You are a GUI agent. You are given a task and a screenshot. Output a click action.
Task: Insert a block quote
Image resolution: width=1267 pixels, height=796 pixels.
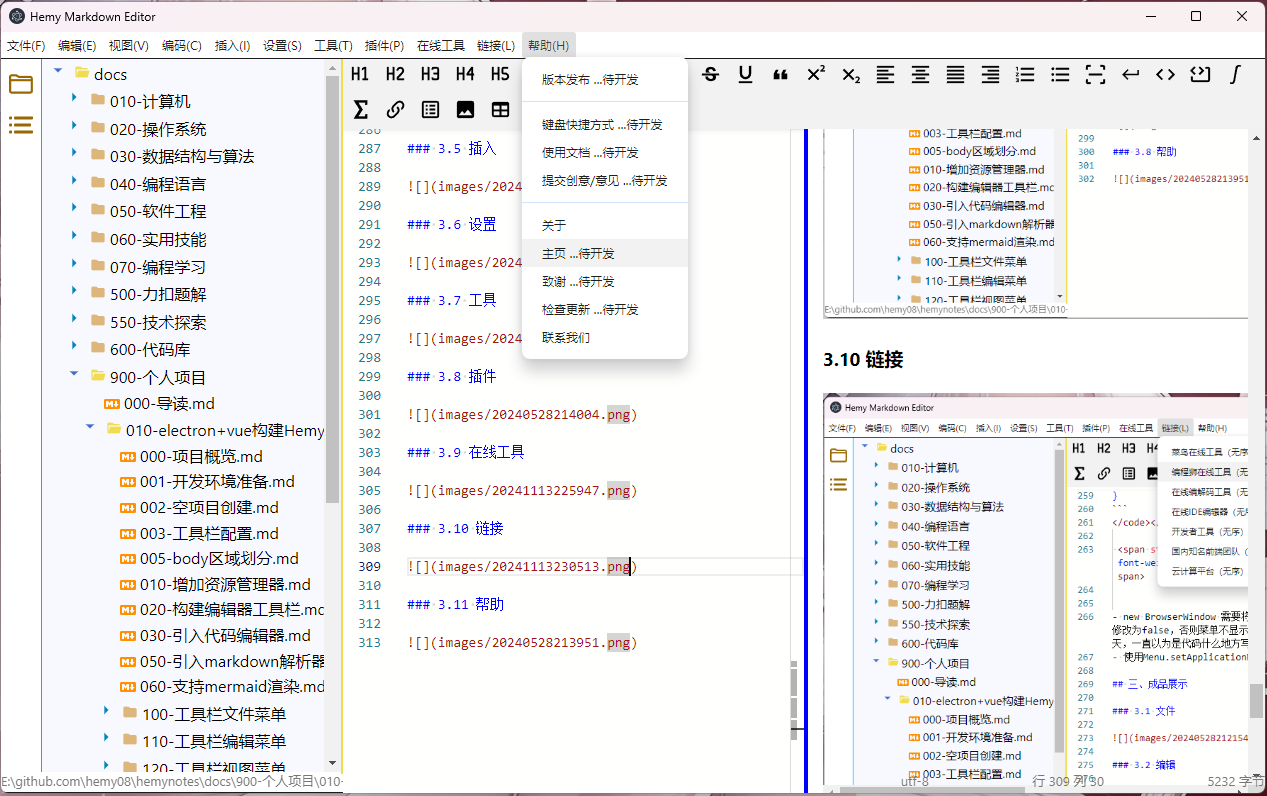780,74
